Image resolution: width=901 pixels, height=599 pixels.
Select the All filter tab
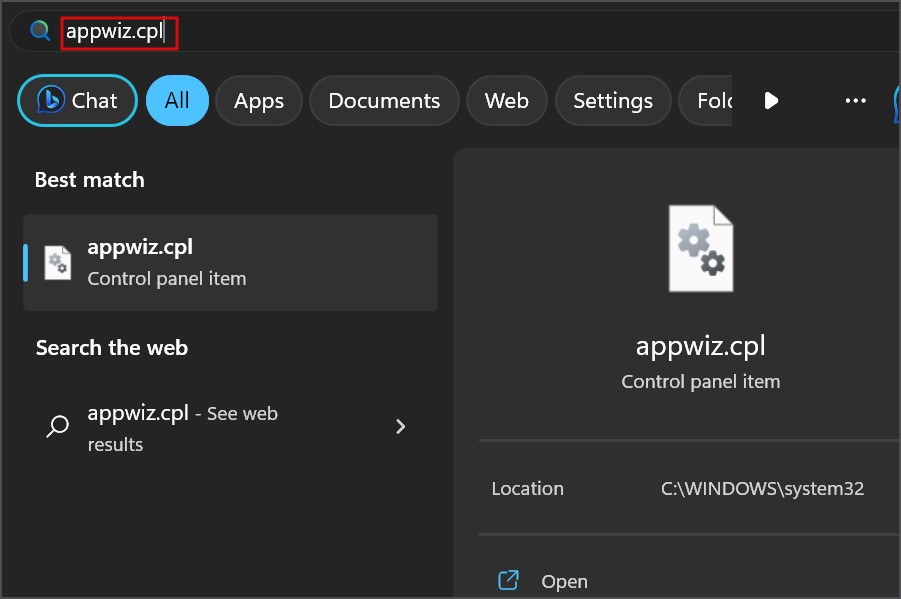click(x=177, y=101)
